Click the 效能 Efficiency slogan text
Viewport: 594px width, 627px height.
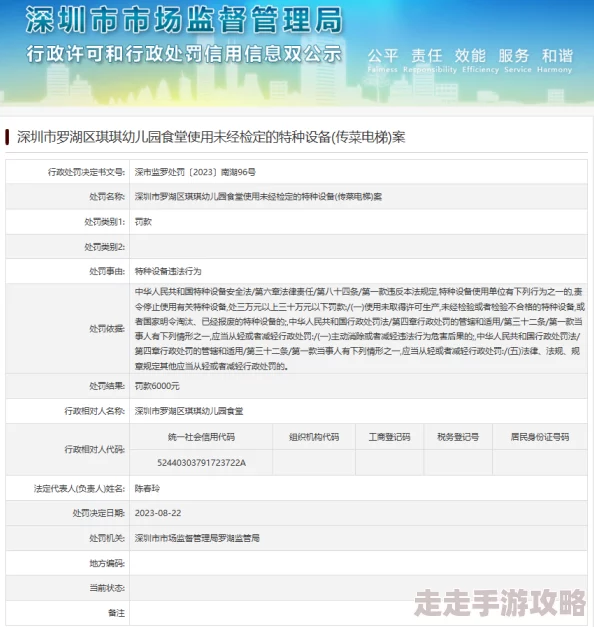480,60
